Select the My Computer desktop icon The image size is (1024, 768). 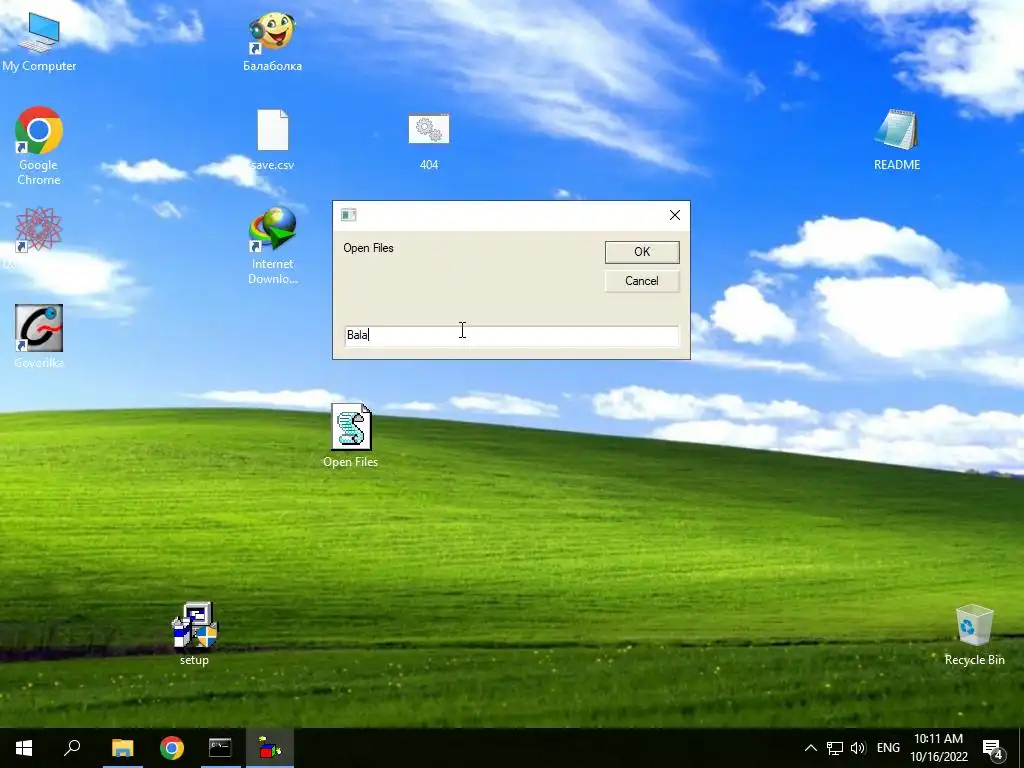click(39, 42)
